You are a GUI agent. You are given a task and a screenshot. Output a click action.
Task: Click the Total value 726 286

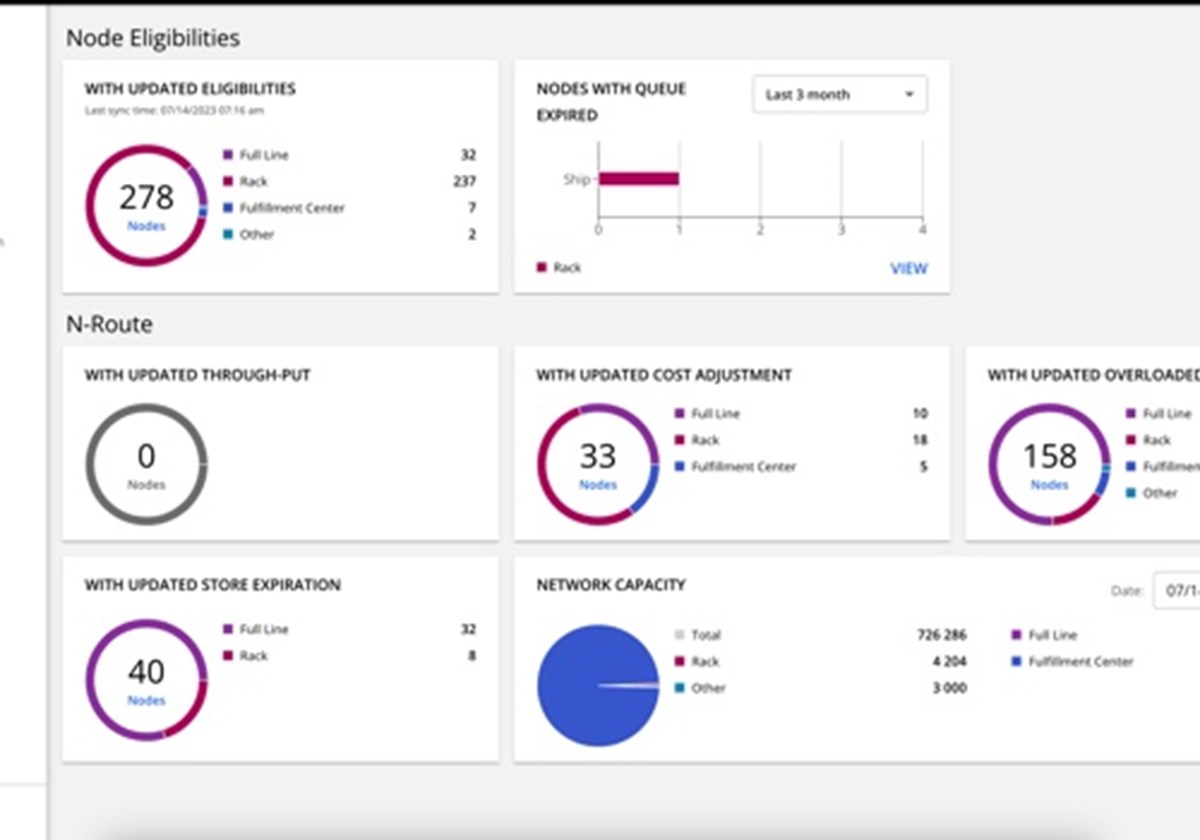click(x=942, y=635)
